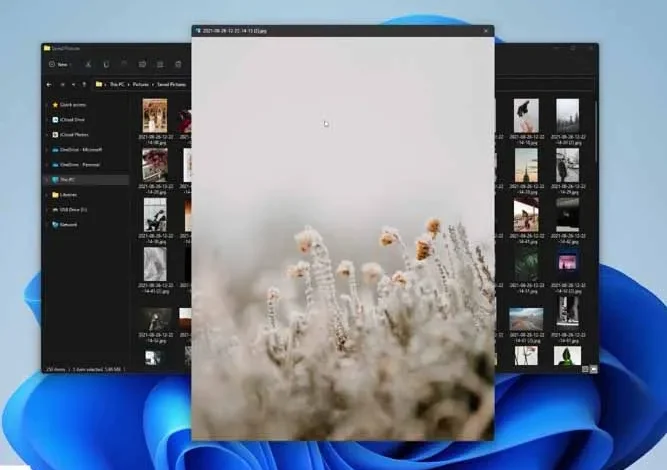The image size is (667, 470).
Task: Click the Share icon in Explorer toolbar
Action: 160,64
